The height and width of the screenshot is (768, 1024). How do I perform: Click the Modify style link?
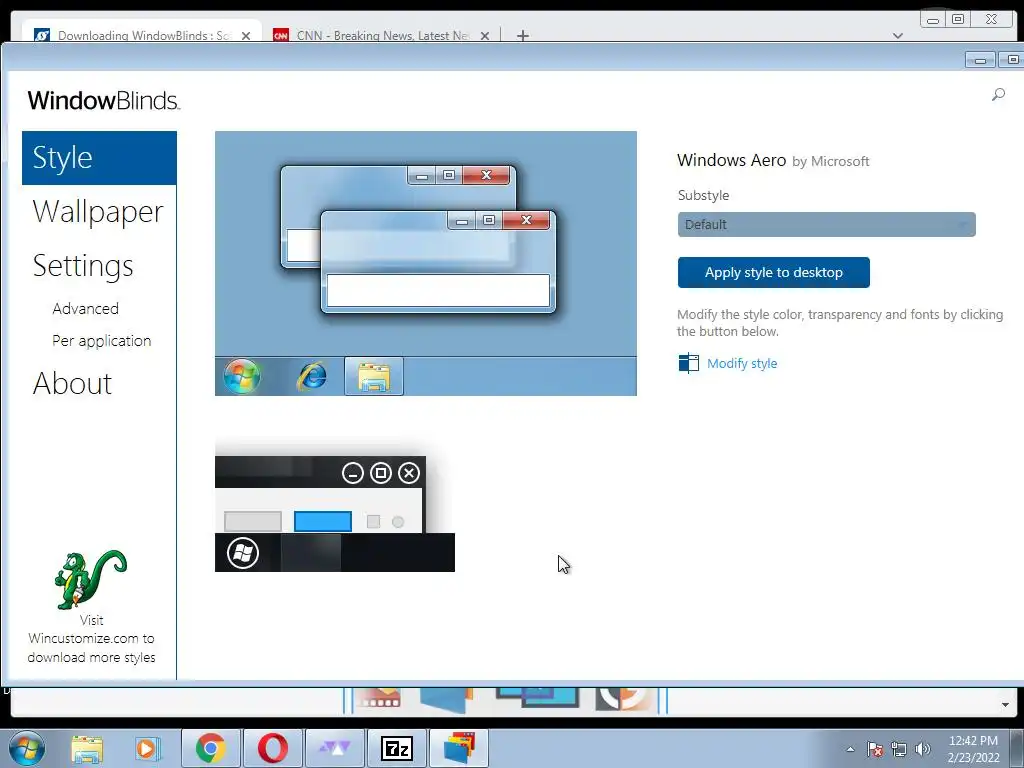(x=742, y=364)
